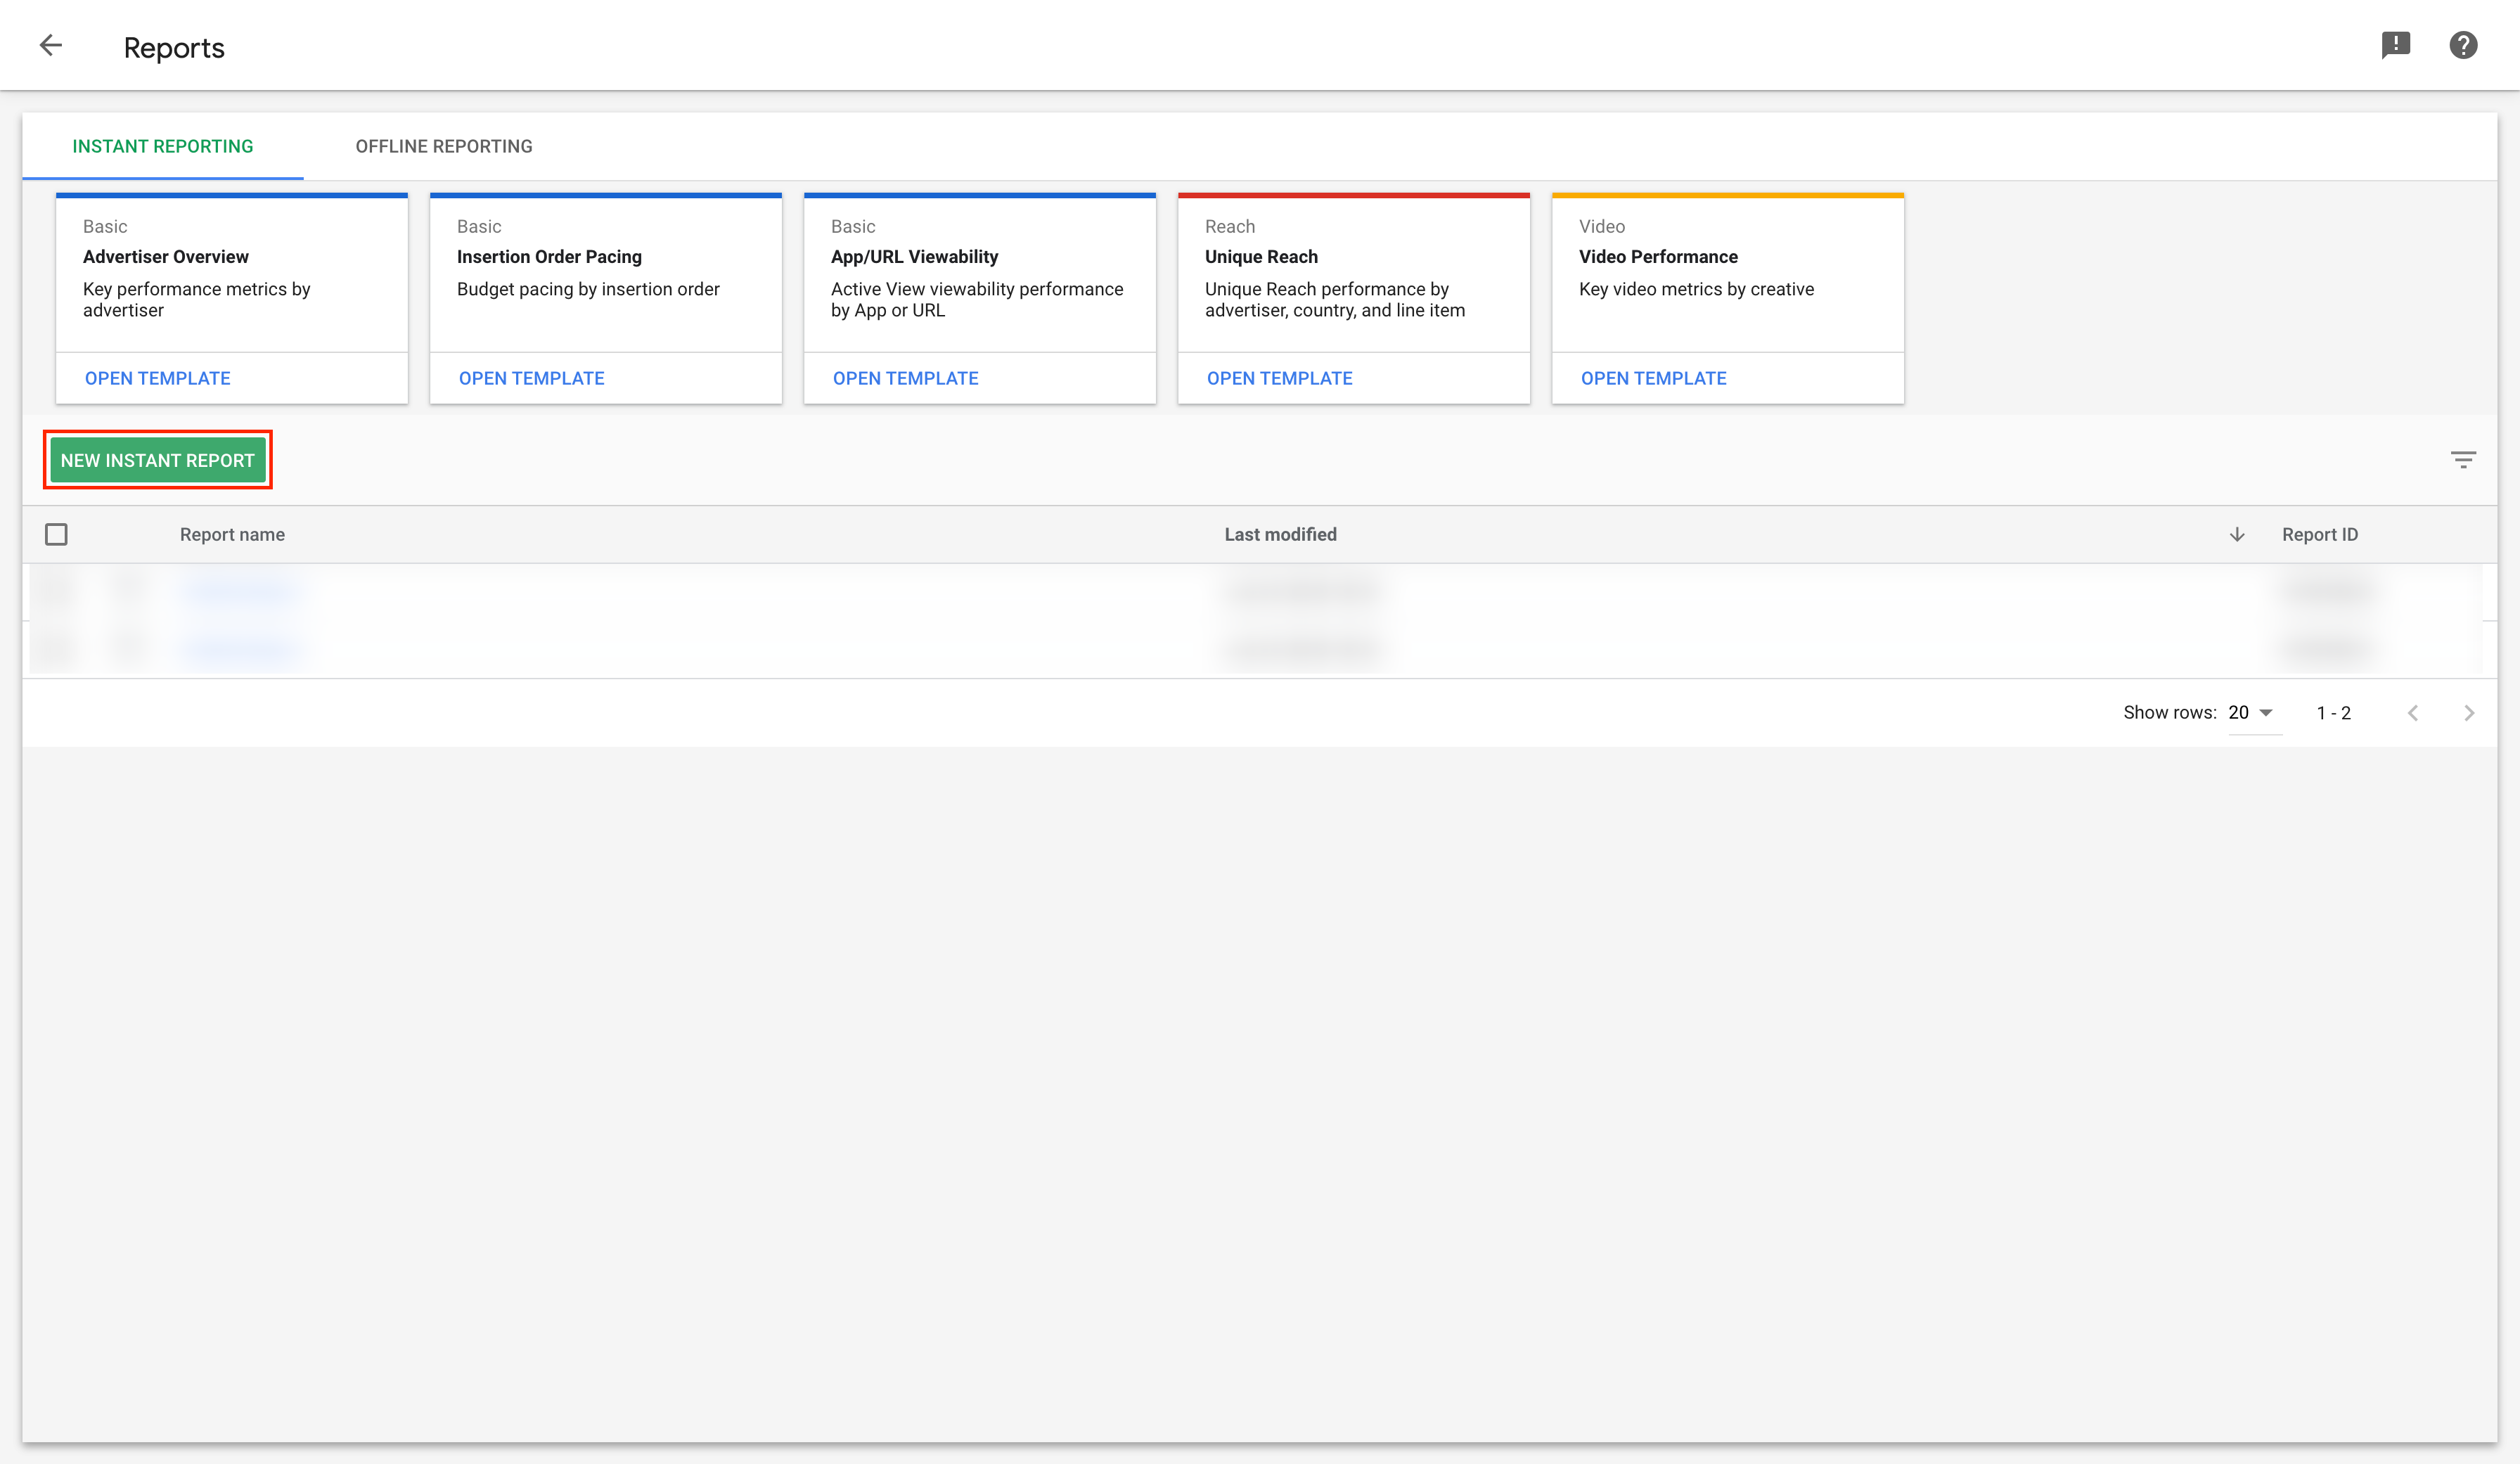The image size is (2520, 1464).
Task: Click the New Instant Report button
Action: tap(158, 460)
